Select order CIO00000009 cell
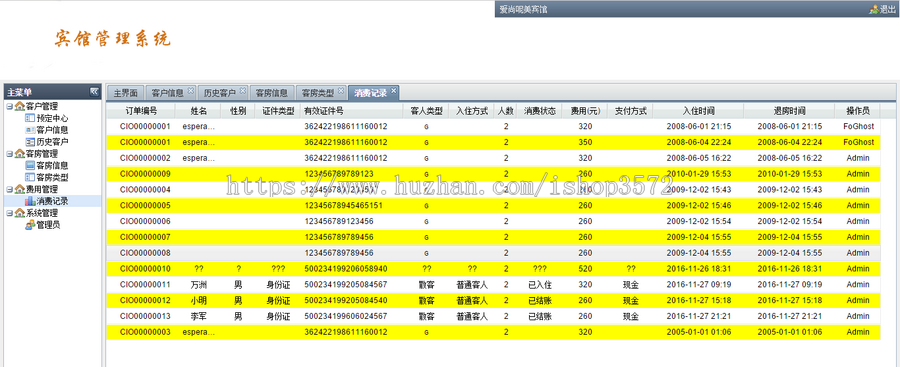This screenshot has width=900, height=367. coord(145,173)
